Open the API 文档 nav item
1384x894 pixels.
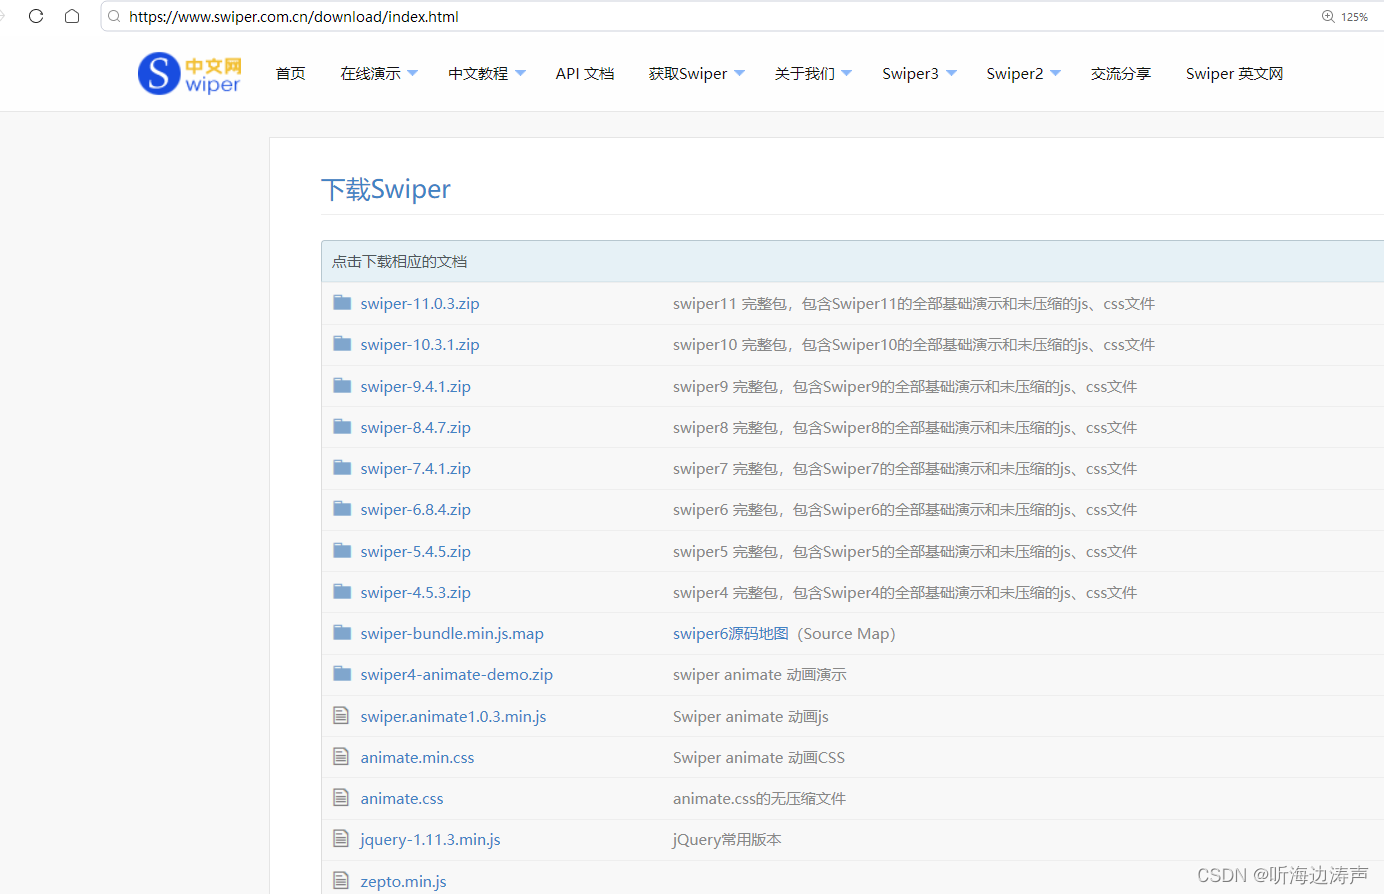click(585, 73)
